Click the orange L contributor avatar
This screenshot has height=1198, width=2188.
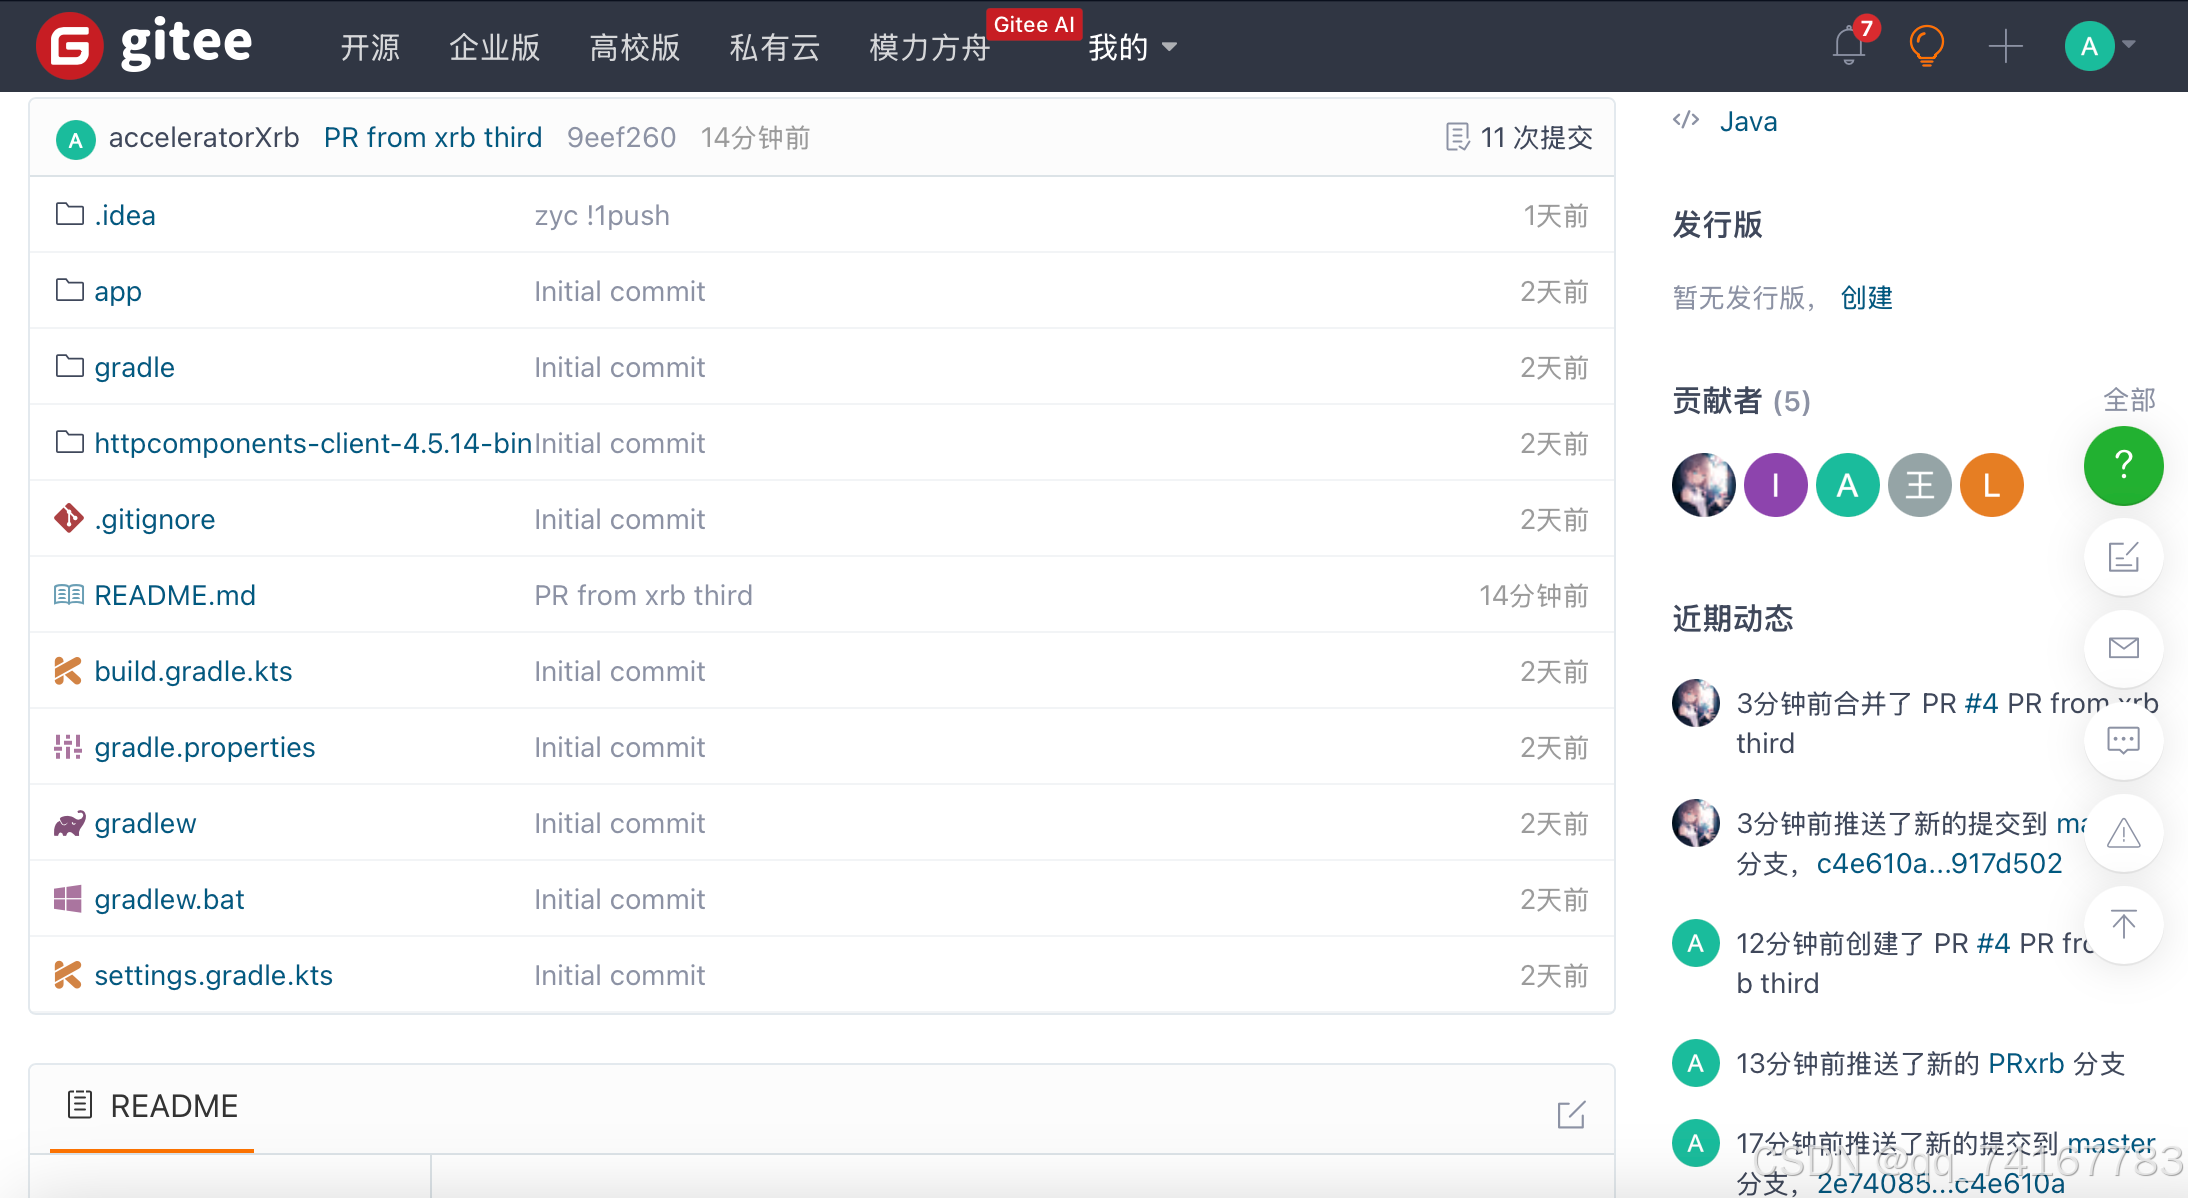coord(1991,485)
